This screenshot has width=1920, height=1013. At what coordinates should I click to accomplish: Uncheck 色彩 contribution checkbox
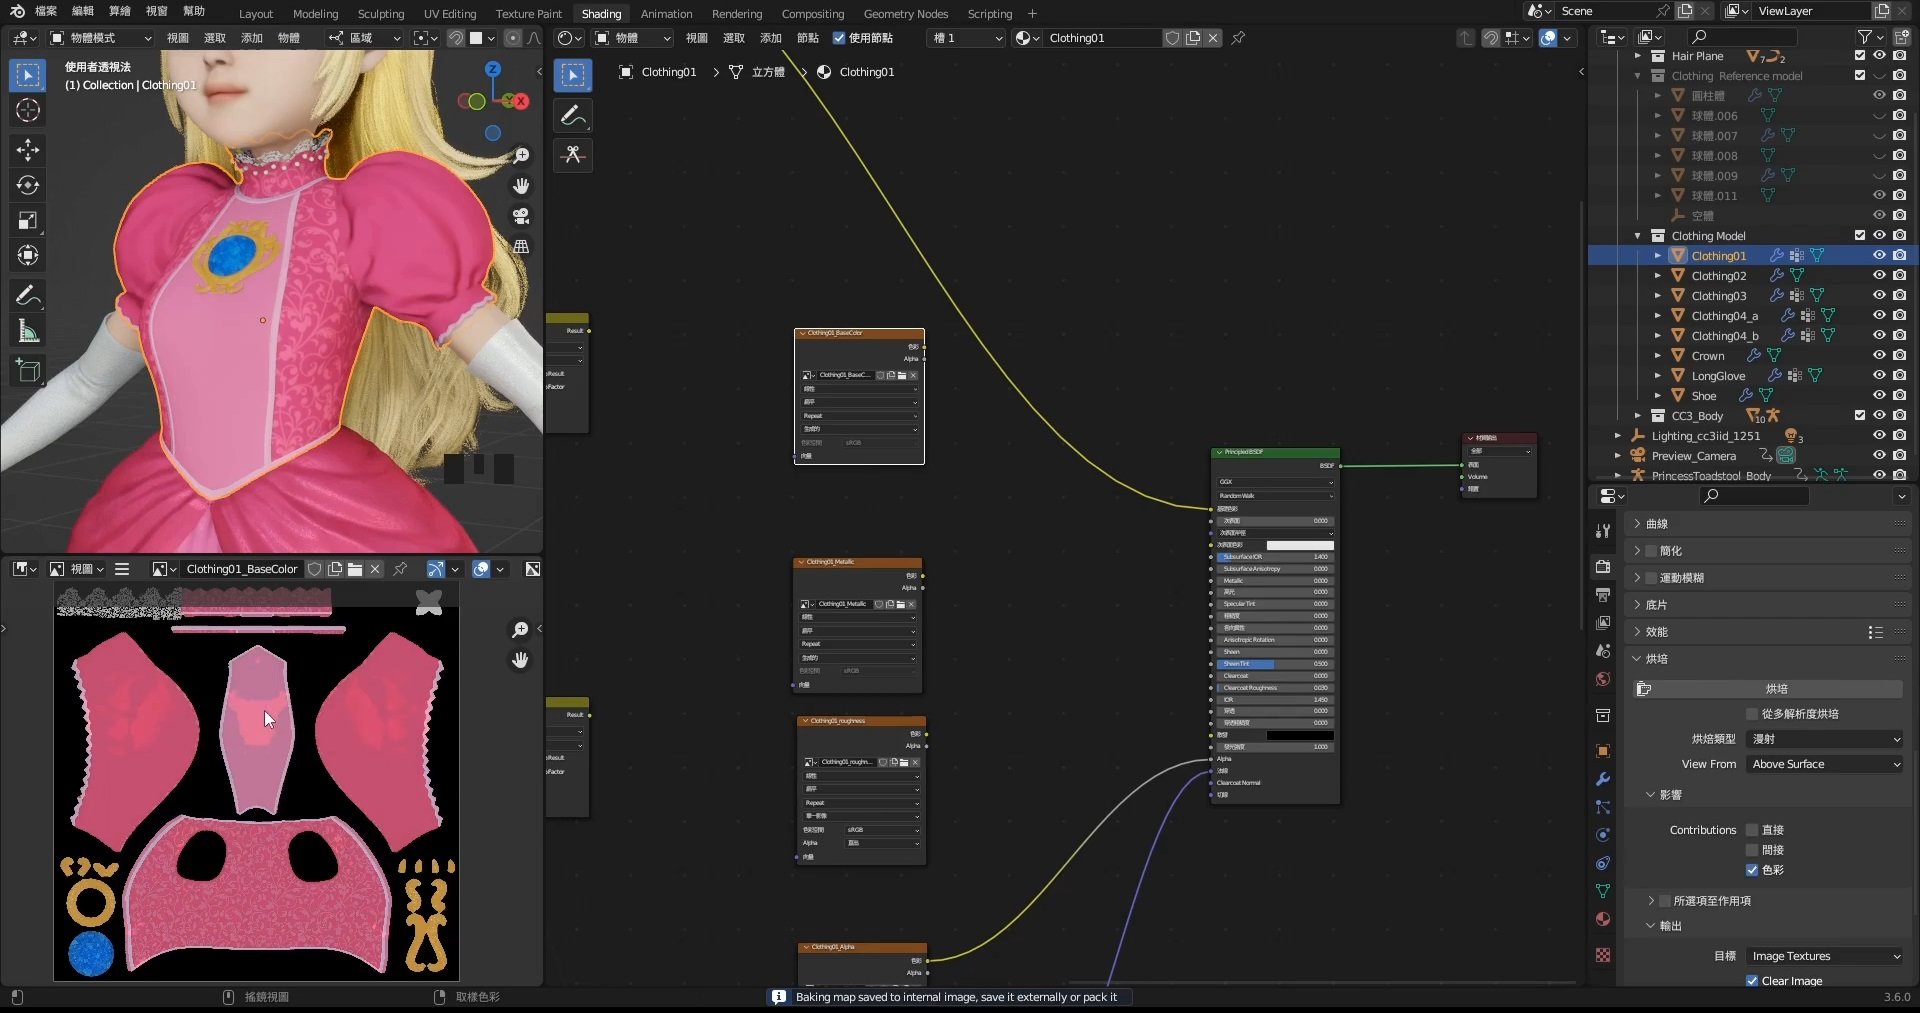point(1752,870)
